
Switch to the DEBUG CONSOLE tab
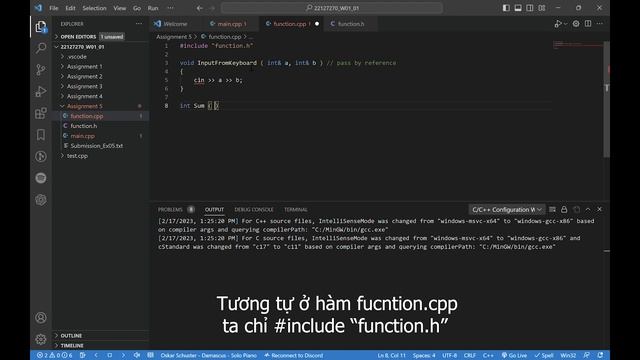pyautogui.click(x=254, y=209)
